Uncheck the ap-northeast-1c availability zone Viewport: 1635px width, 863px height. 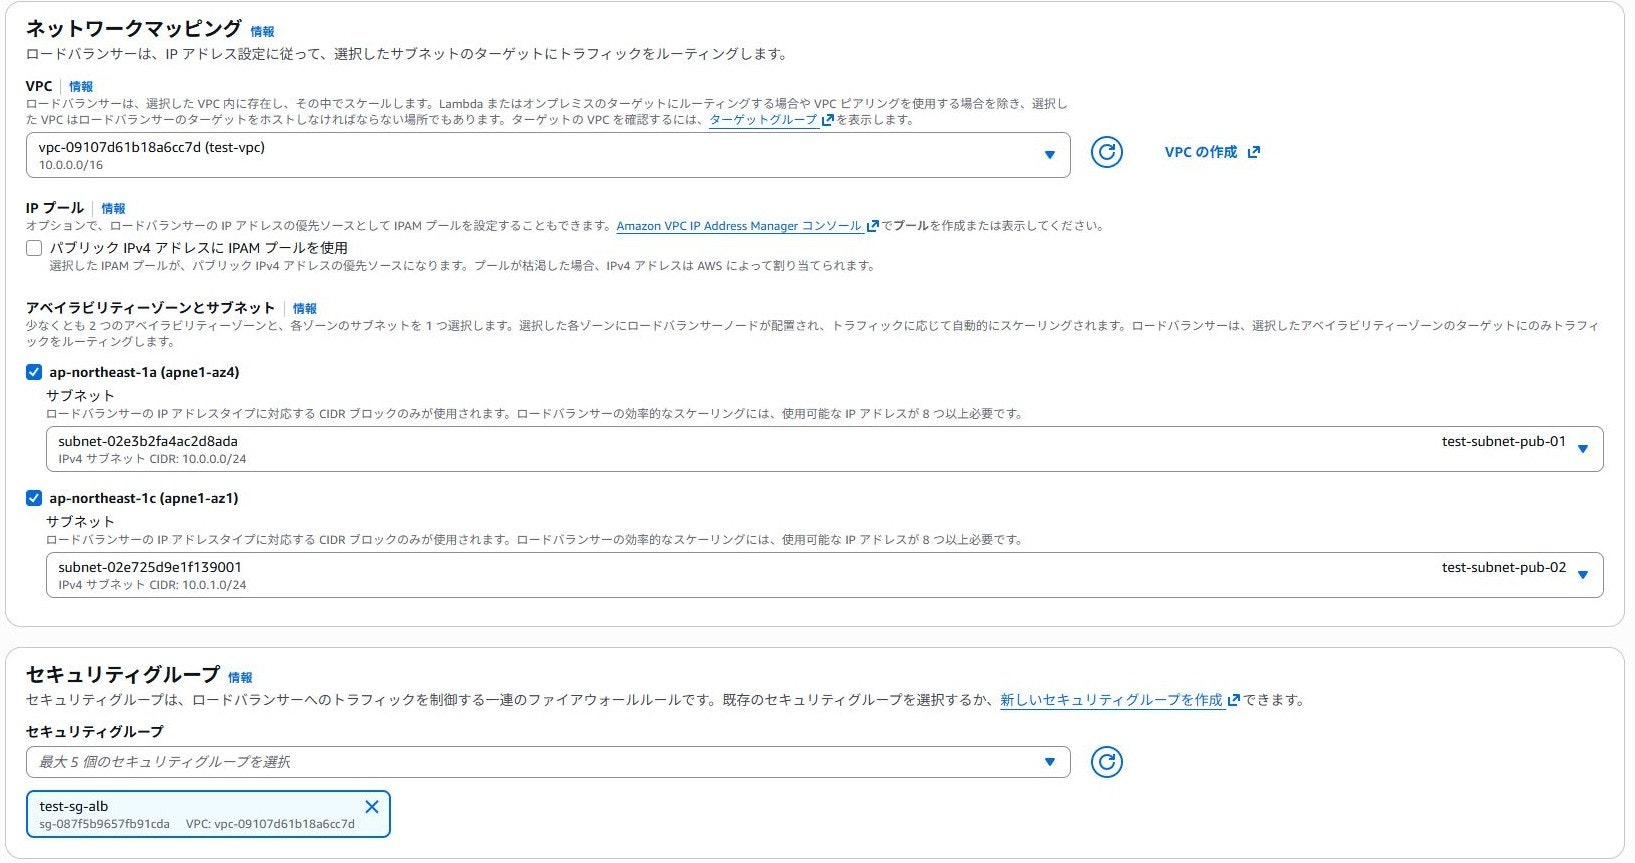click(x=34, y=498)
